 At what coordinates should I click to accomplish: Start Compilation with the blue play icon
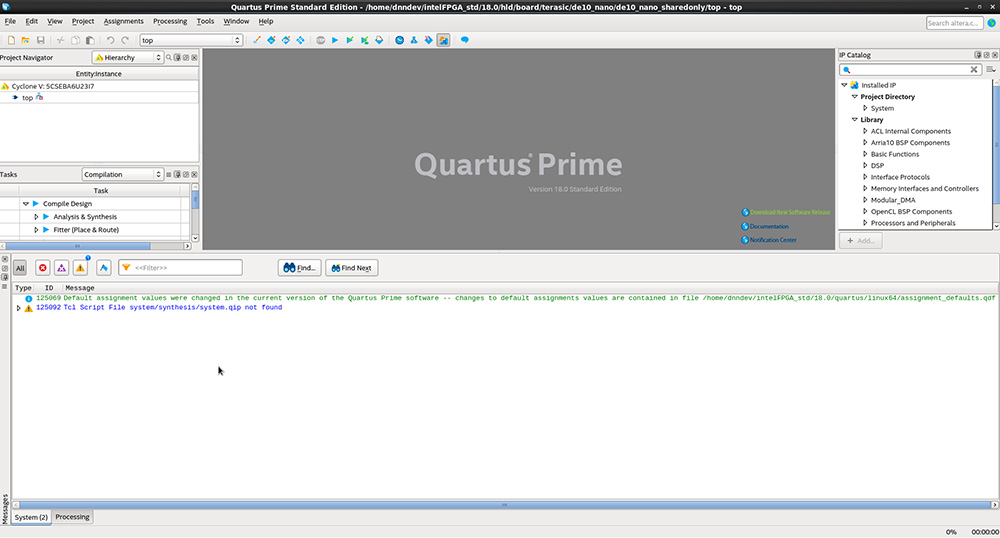[335, 40]
